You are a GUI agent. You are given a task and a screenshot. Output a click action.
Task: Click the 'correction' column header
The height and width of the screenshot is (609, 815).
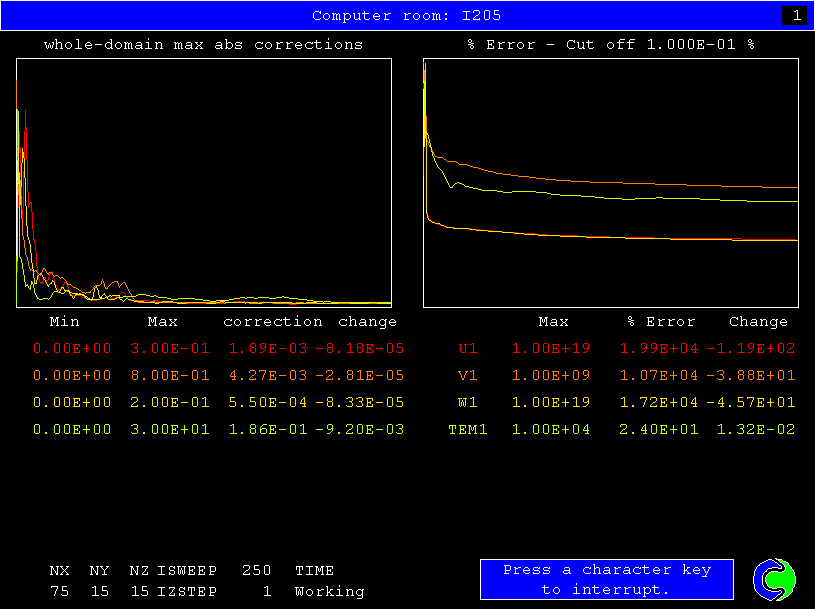(273, 322)
